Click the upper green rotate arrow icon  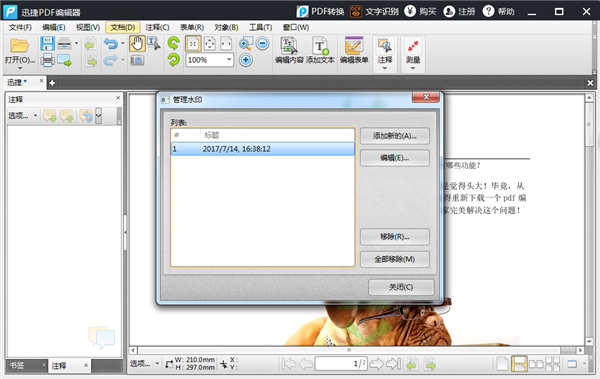click(174, 43)
